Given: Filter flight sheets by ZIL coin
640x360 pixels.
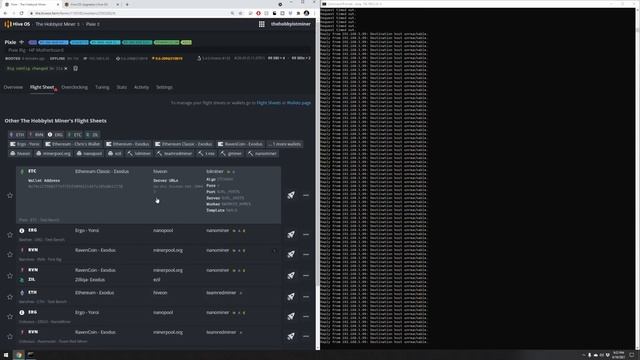Looking at the screenshot, I should point(92,135).
